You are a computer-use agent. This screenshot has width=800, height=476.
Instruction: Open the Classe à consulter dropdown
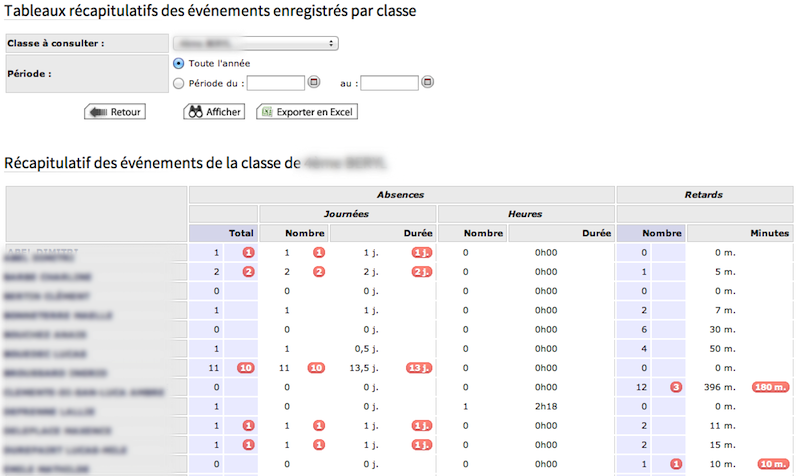pos(255,43)
